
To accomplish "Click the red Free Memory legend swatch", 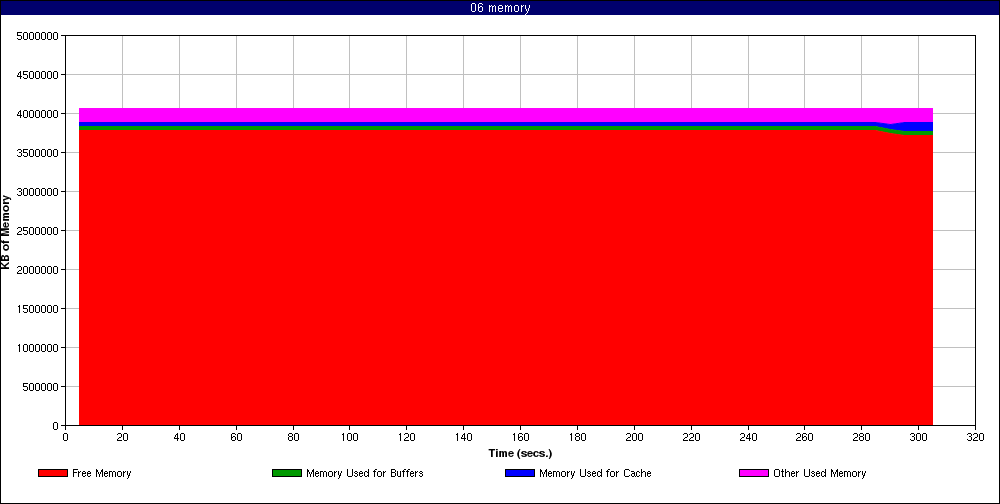I will [53, 473].
